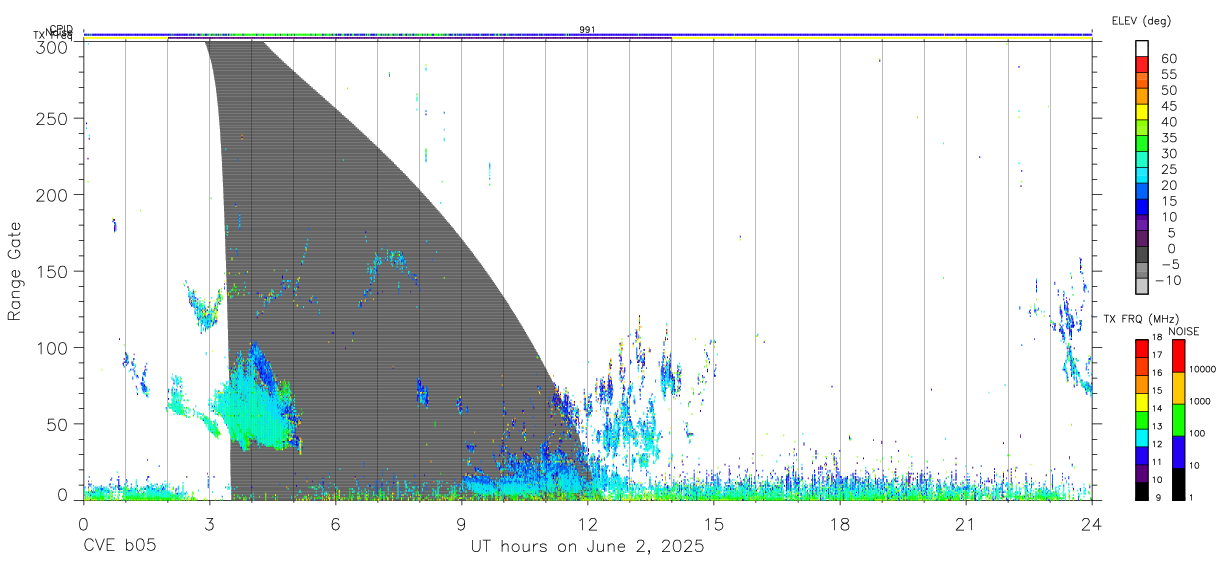1228x567 pixels.
Task: Click the yellow swatch in TX FRQ colorbar
Action: click(x=1141, y=403)
